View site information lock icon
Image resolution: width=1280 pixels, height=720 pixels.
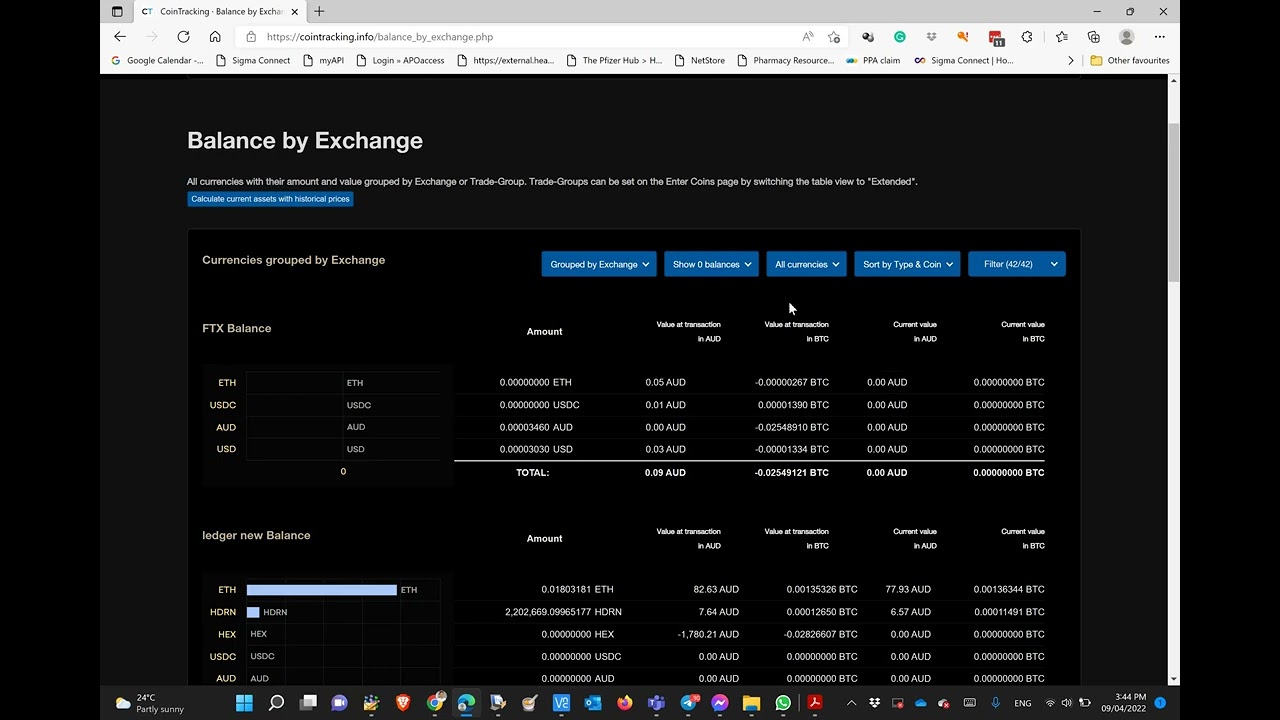click(x=251, y=37)
